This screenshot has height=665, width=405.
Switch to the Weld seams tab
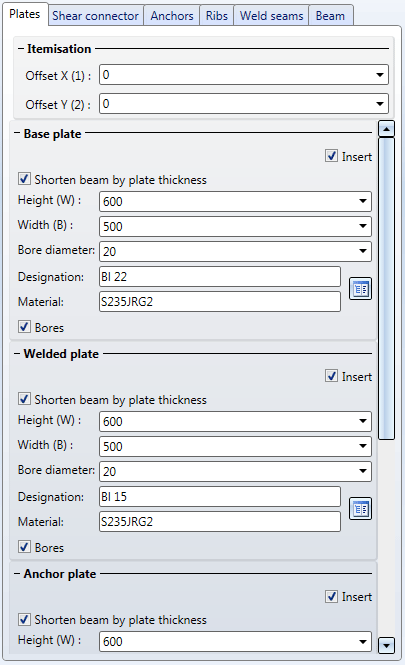click(x=271, y=16)
